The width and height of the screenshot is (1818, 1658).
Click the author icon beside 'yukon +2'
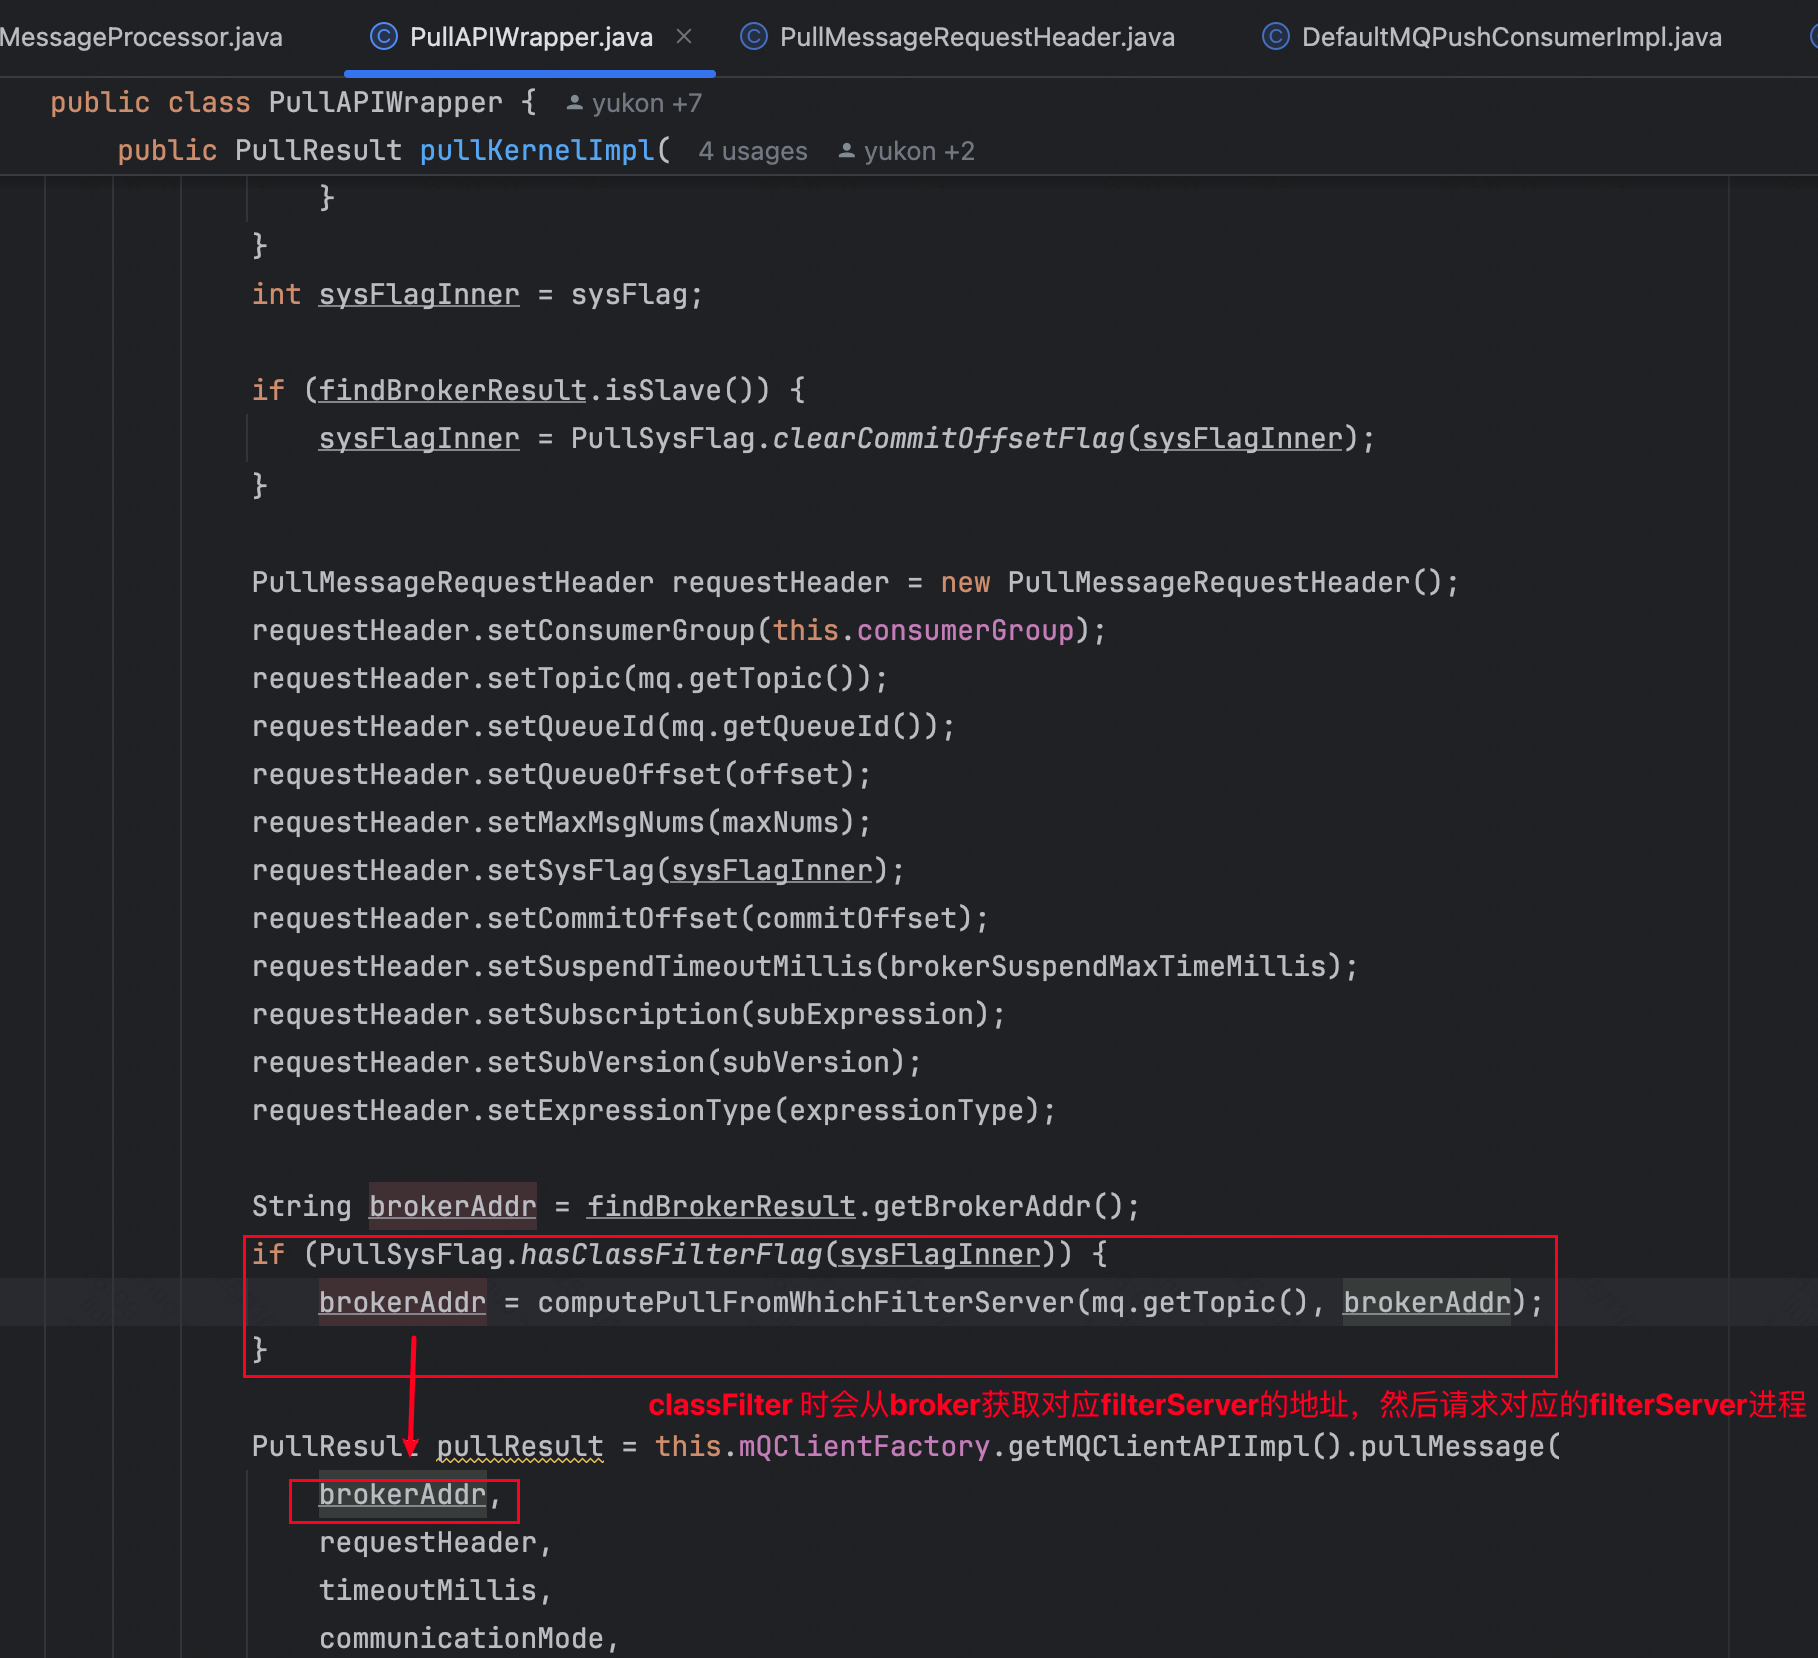tap(847, 151)
